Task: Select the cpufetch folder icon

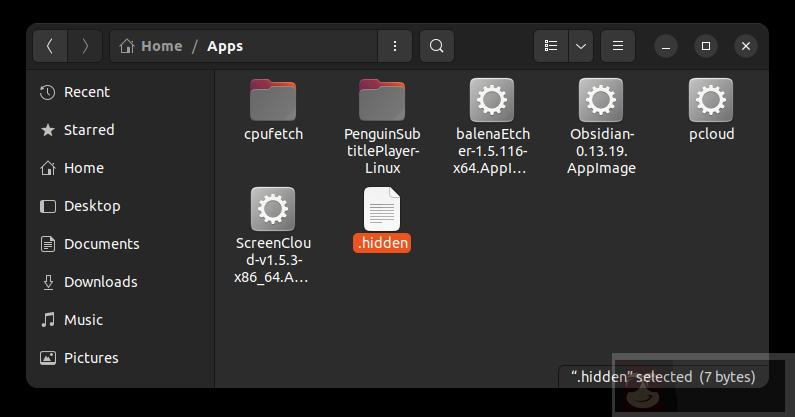Action: [x=273, y=99]
